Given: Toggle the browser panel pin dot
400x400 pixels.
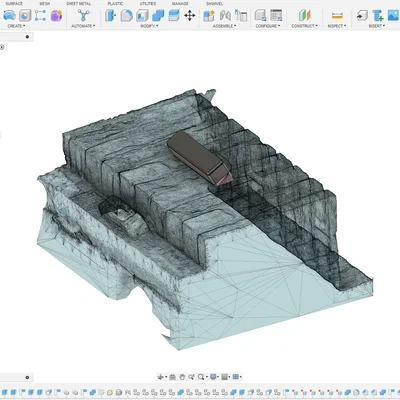Looking at the screenshot, I should click(x=27, y=37).
